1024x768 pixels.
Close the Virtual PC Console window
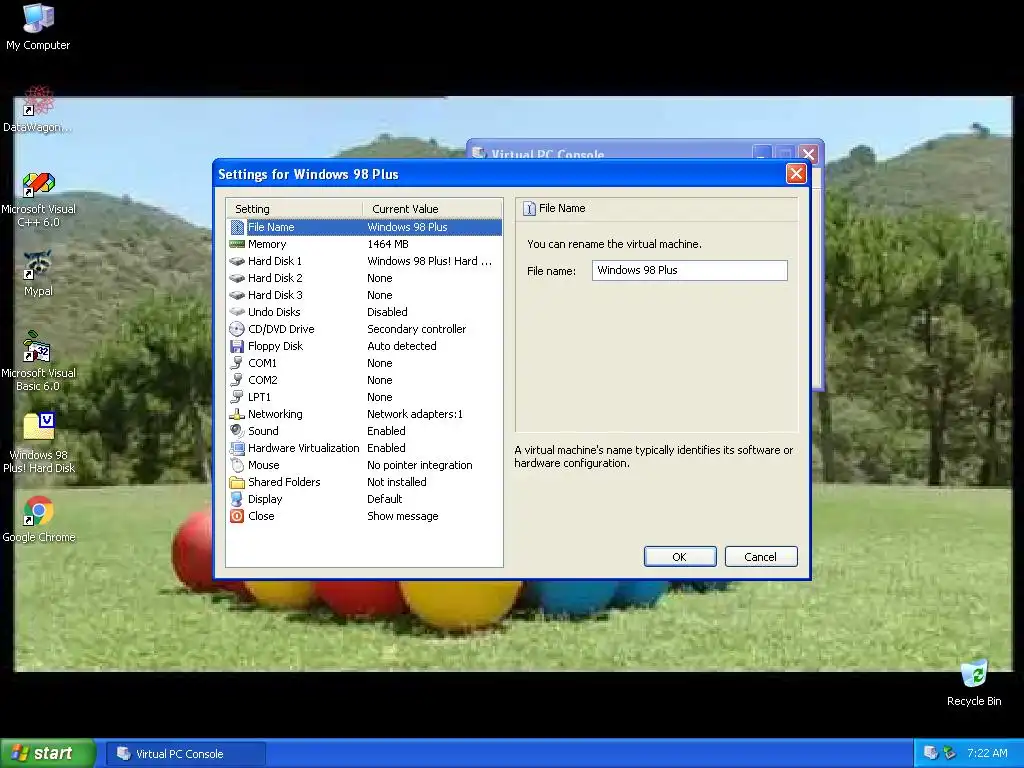coord(808,154)
